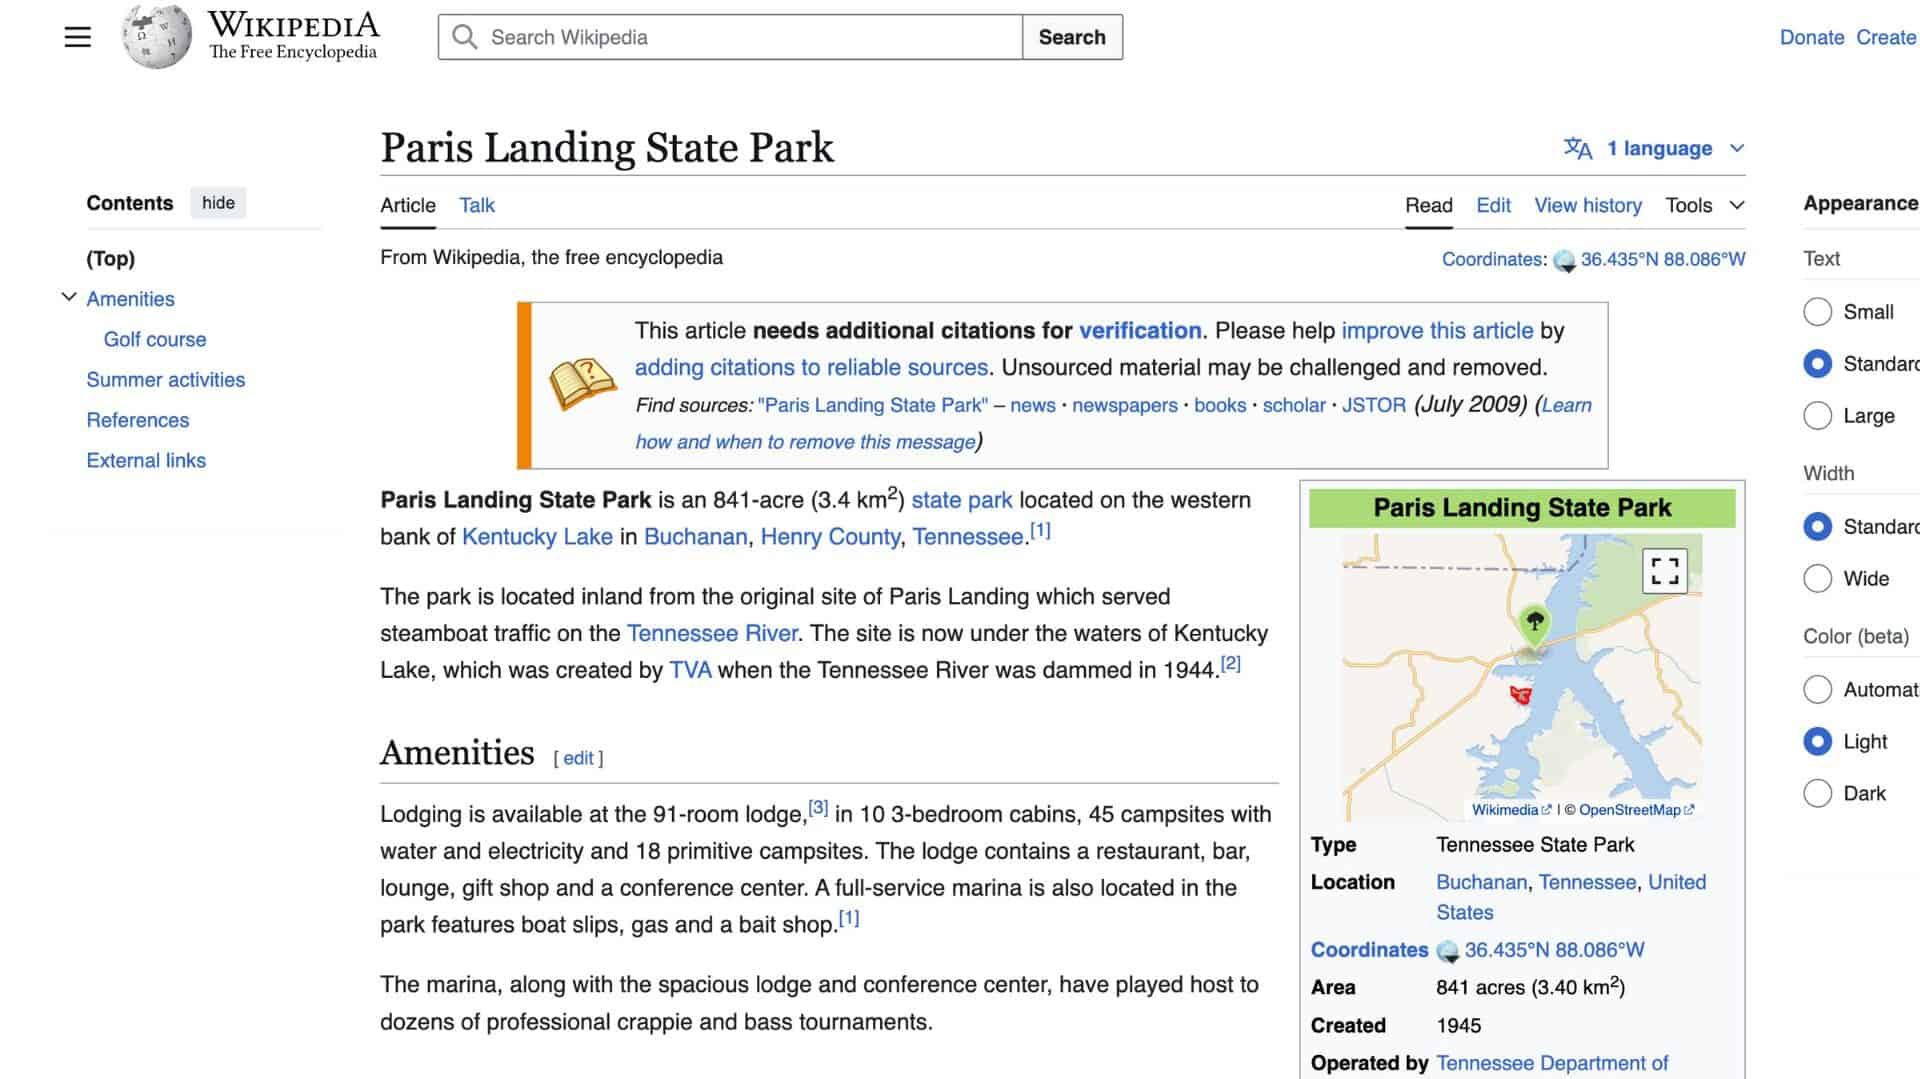1920x1079 pixels.
Task: Switch to the Article tab
Action: point(408,205)
